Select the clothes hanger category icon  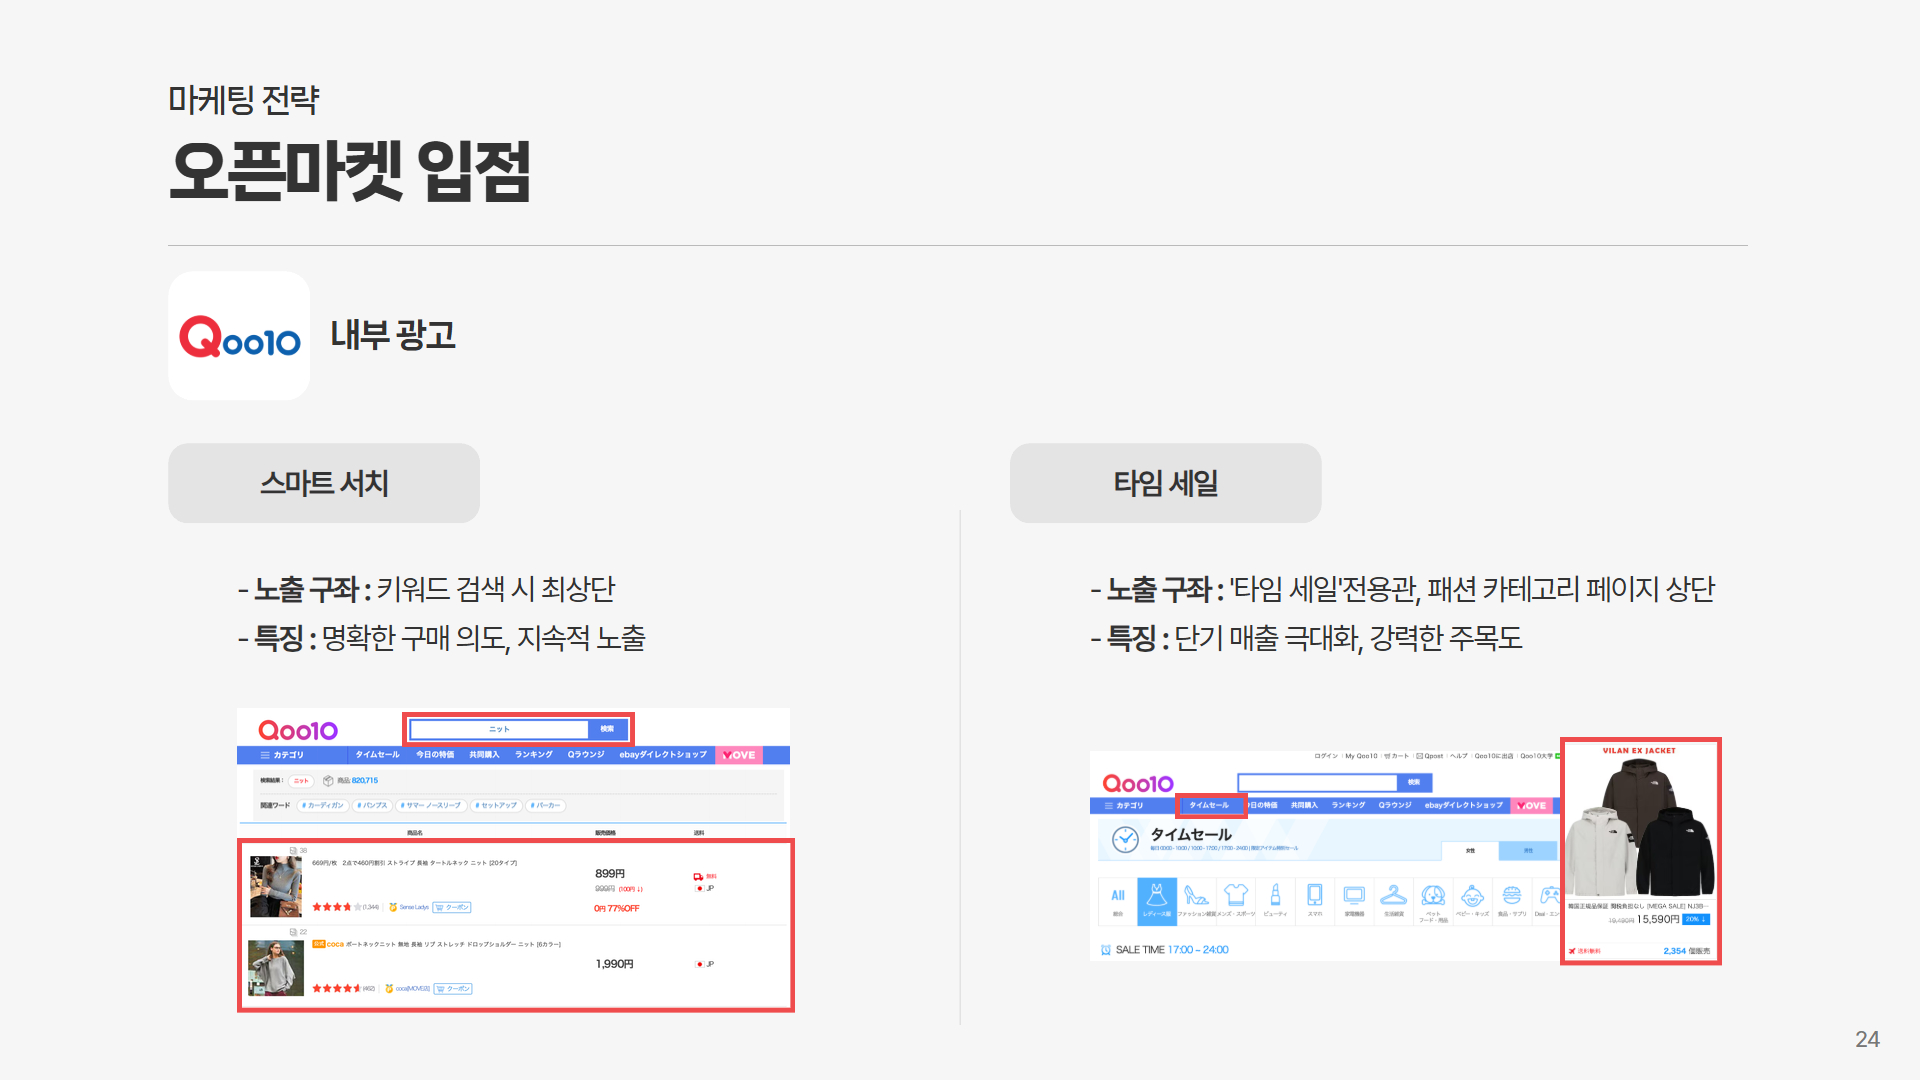point(1393,897)
